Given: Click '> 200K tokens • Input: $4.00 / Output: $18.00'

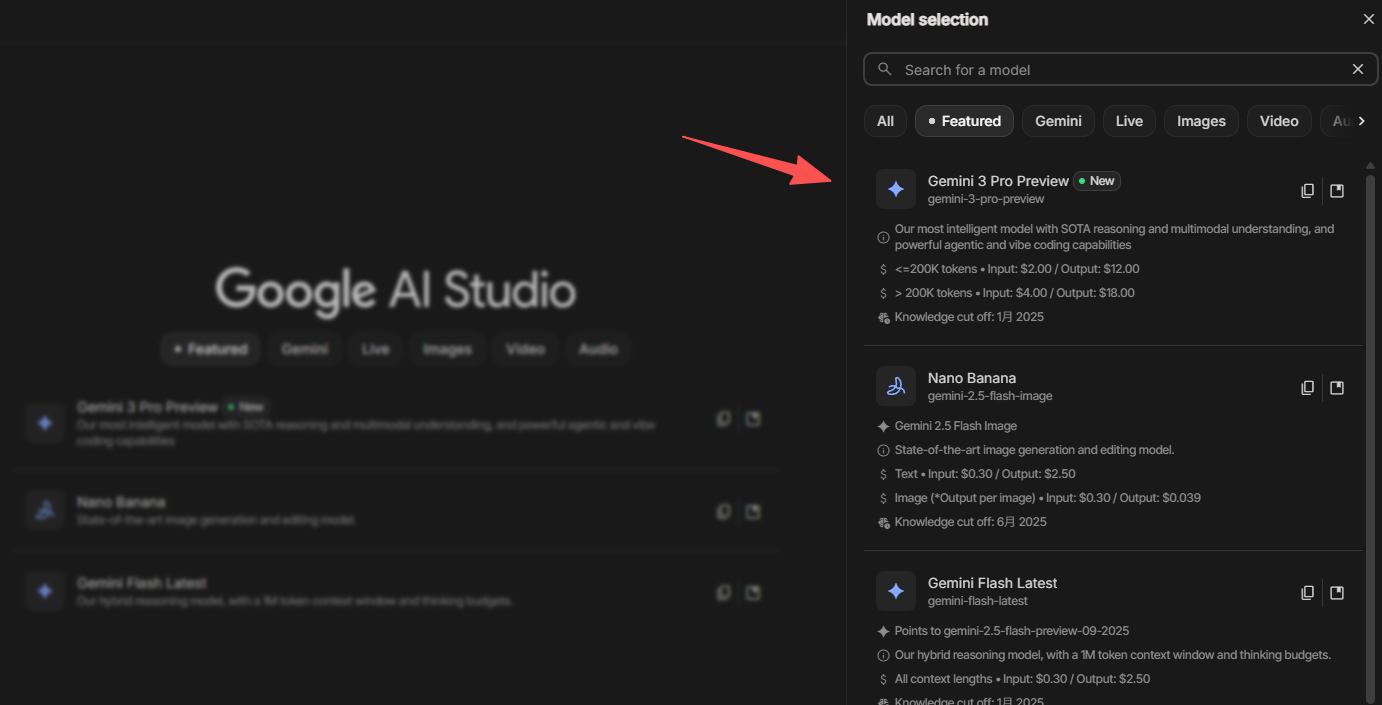Looking at the screenshot, I should (x=1015, y=293).
